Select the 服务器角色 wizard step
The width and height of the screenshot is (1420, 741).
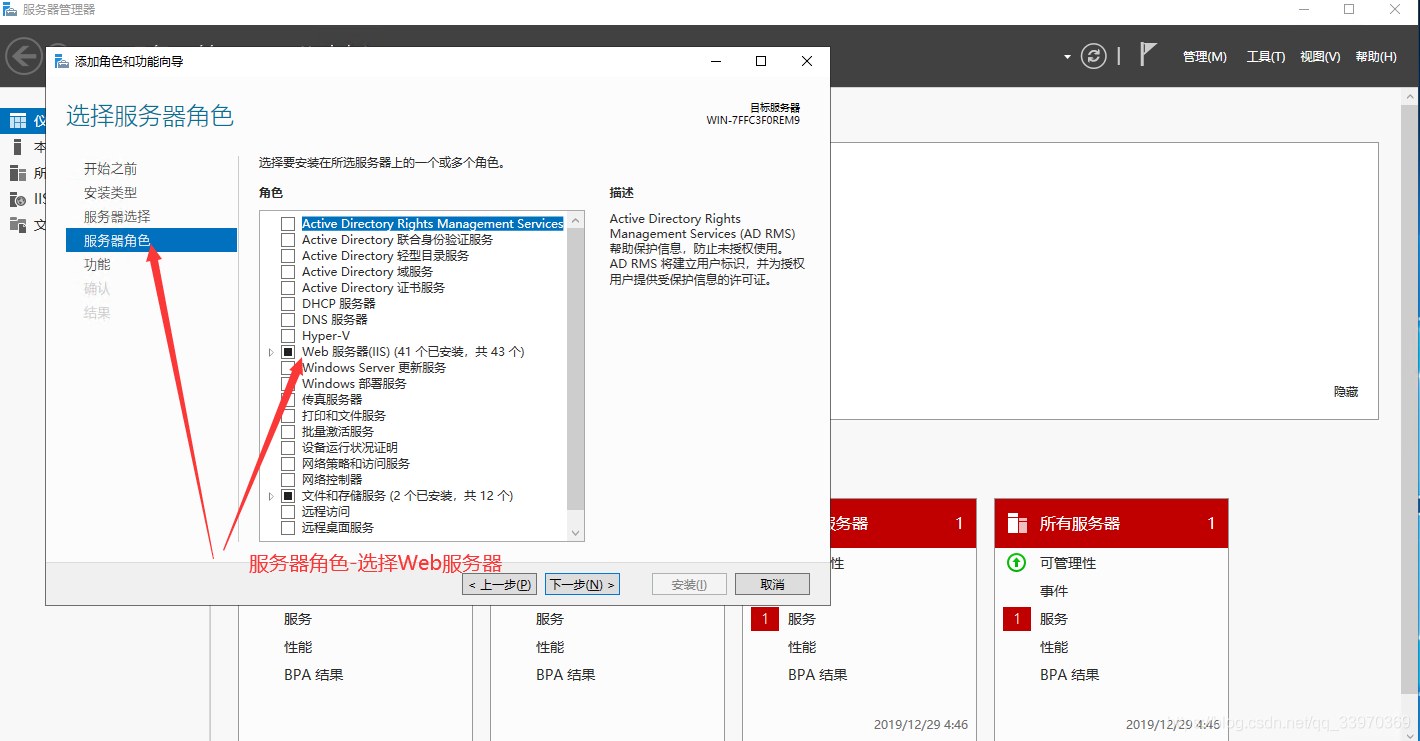(x=152, y=240)
